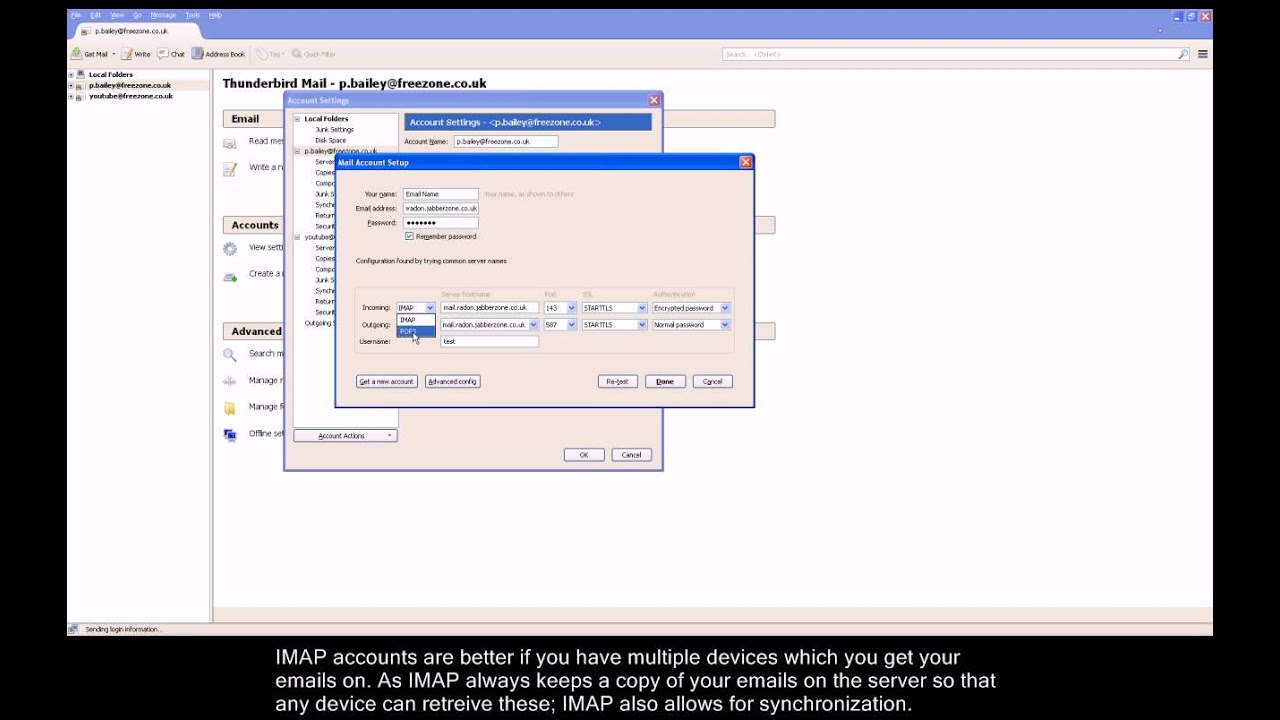This screenshot has height=720, width=1280.
Task: Click OK in Account Settings window
Action: (x=584, y=455)
